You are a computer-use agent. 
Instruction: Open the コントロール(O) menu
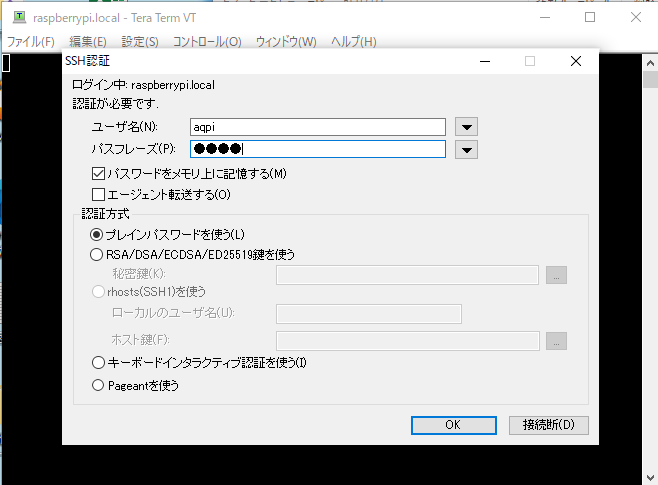207,42
